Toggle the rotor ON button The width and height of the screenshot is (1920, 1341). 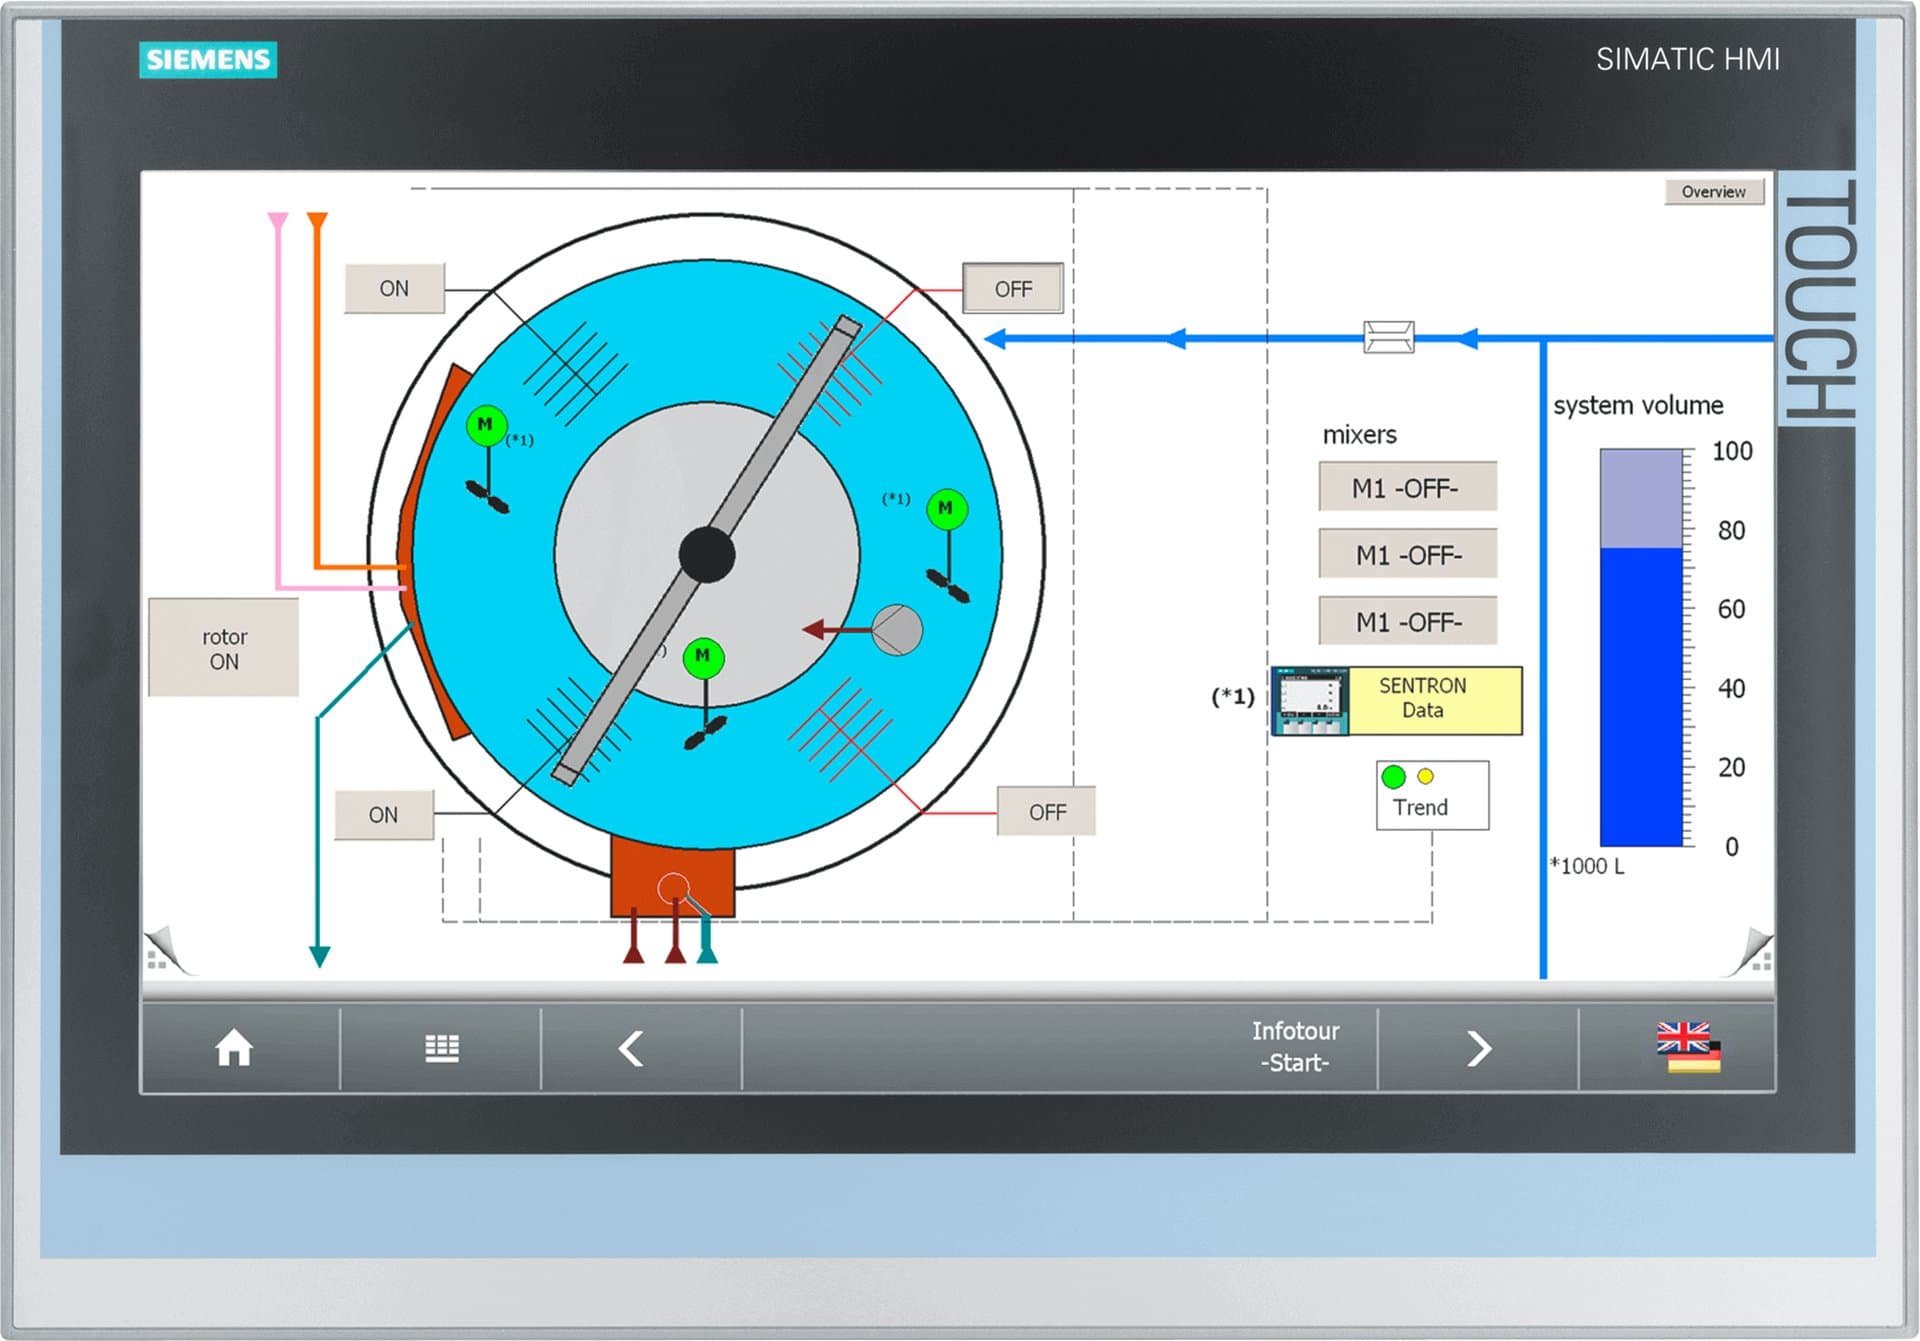tap(223, 648)
